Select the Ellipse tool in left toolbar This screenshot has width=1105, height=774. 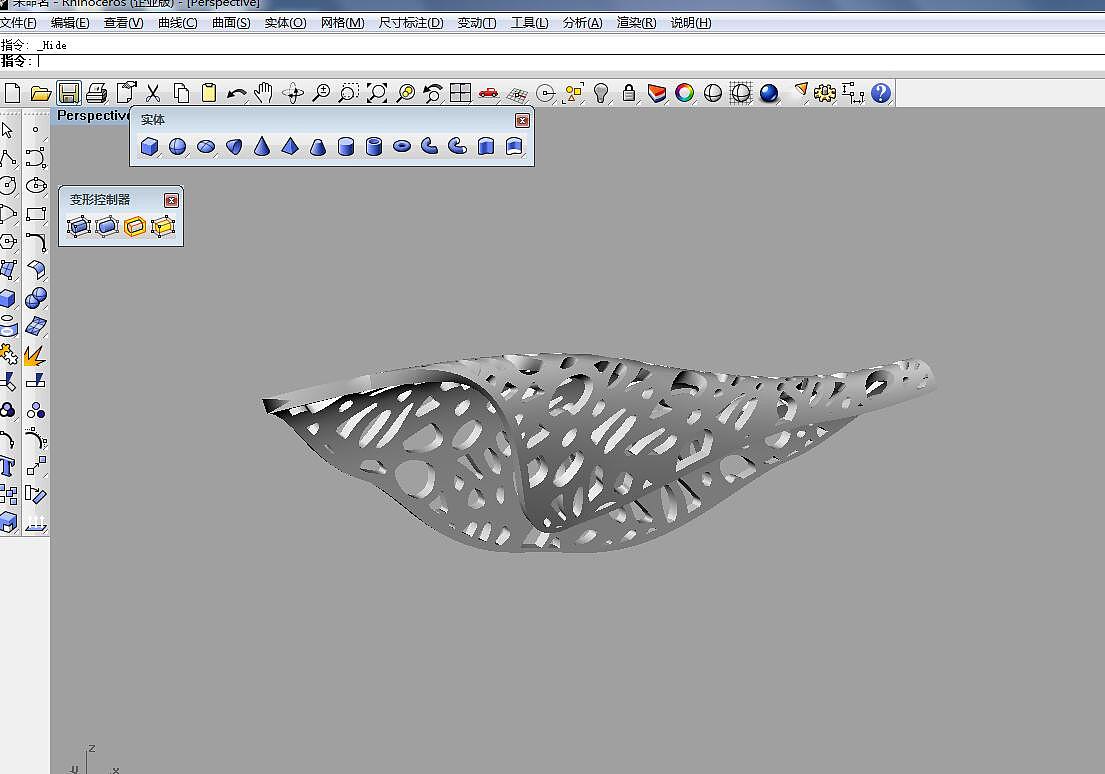pyautogui.click(x=36, y=185)
